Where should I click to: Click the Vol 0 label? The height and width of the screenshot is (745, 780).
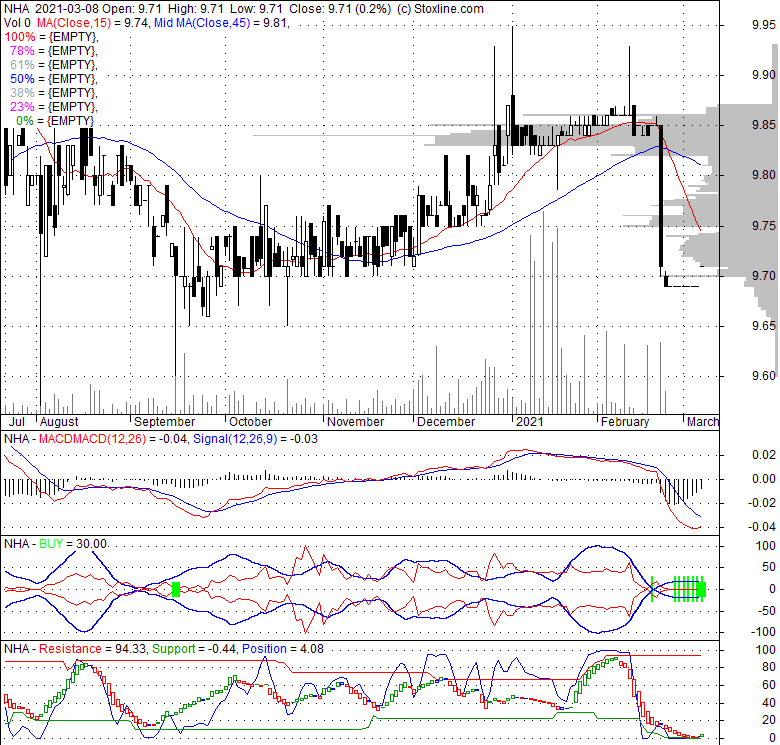click(17, 23)
